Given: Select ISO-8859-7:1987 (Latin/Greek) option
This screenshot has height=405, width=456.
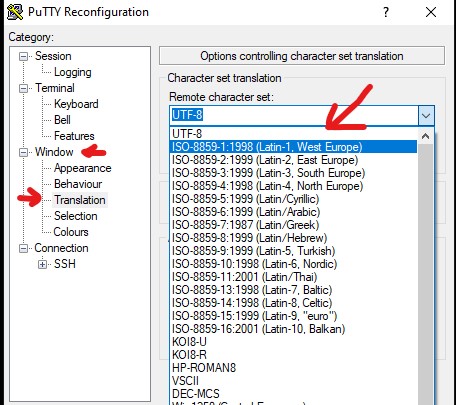Looking at the screenshot, I should point(293,225).
